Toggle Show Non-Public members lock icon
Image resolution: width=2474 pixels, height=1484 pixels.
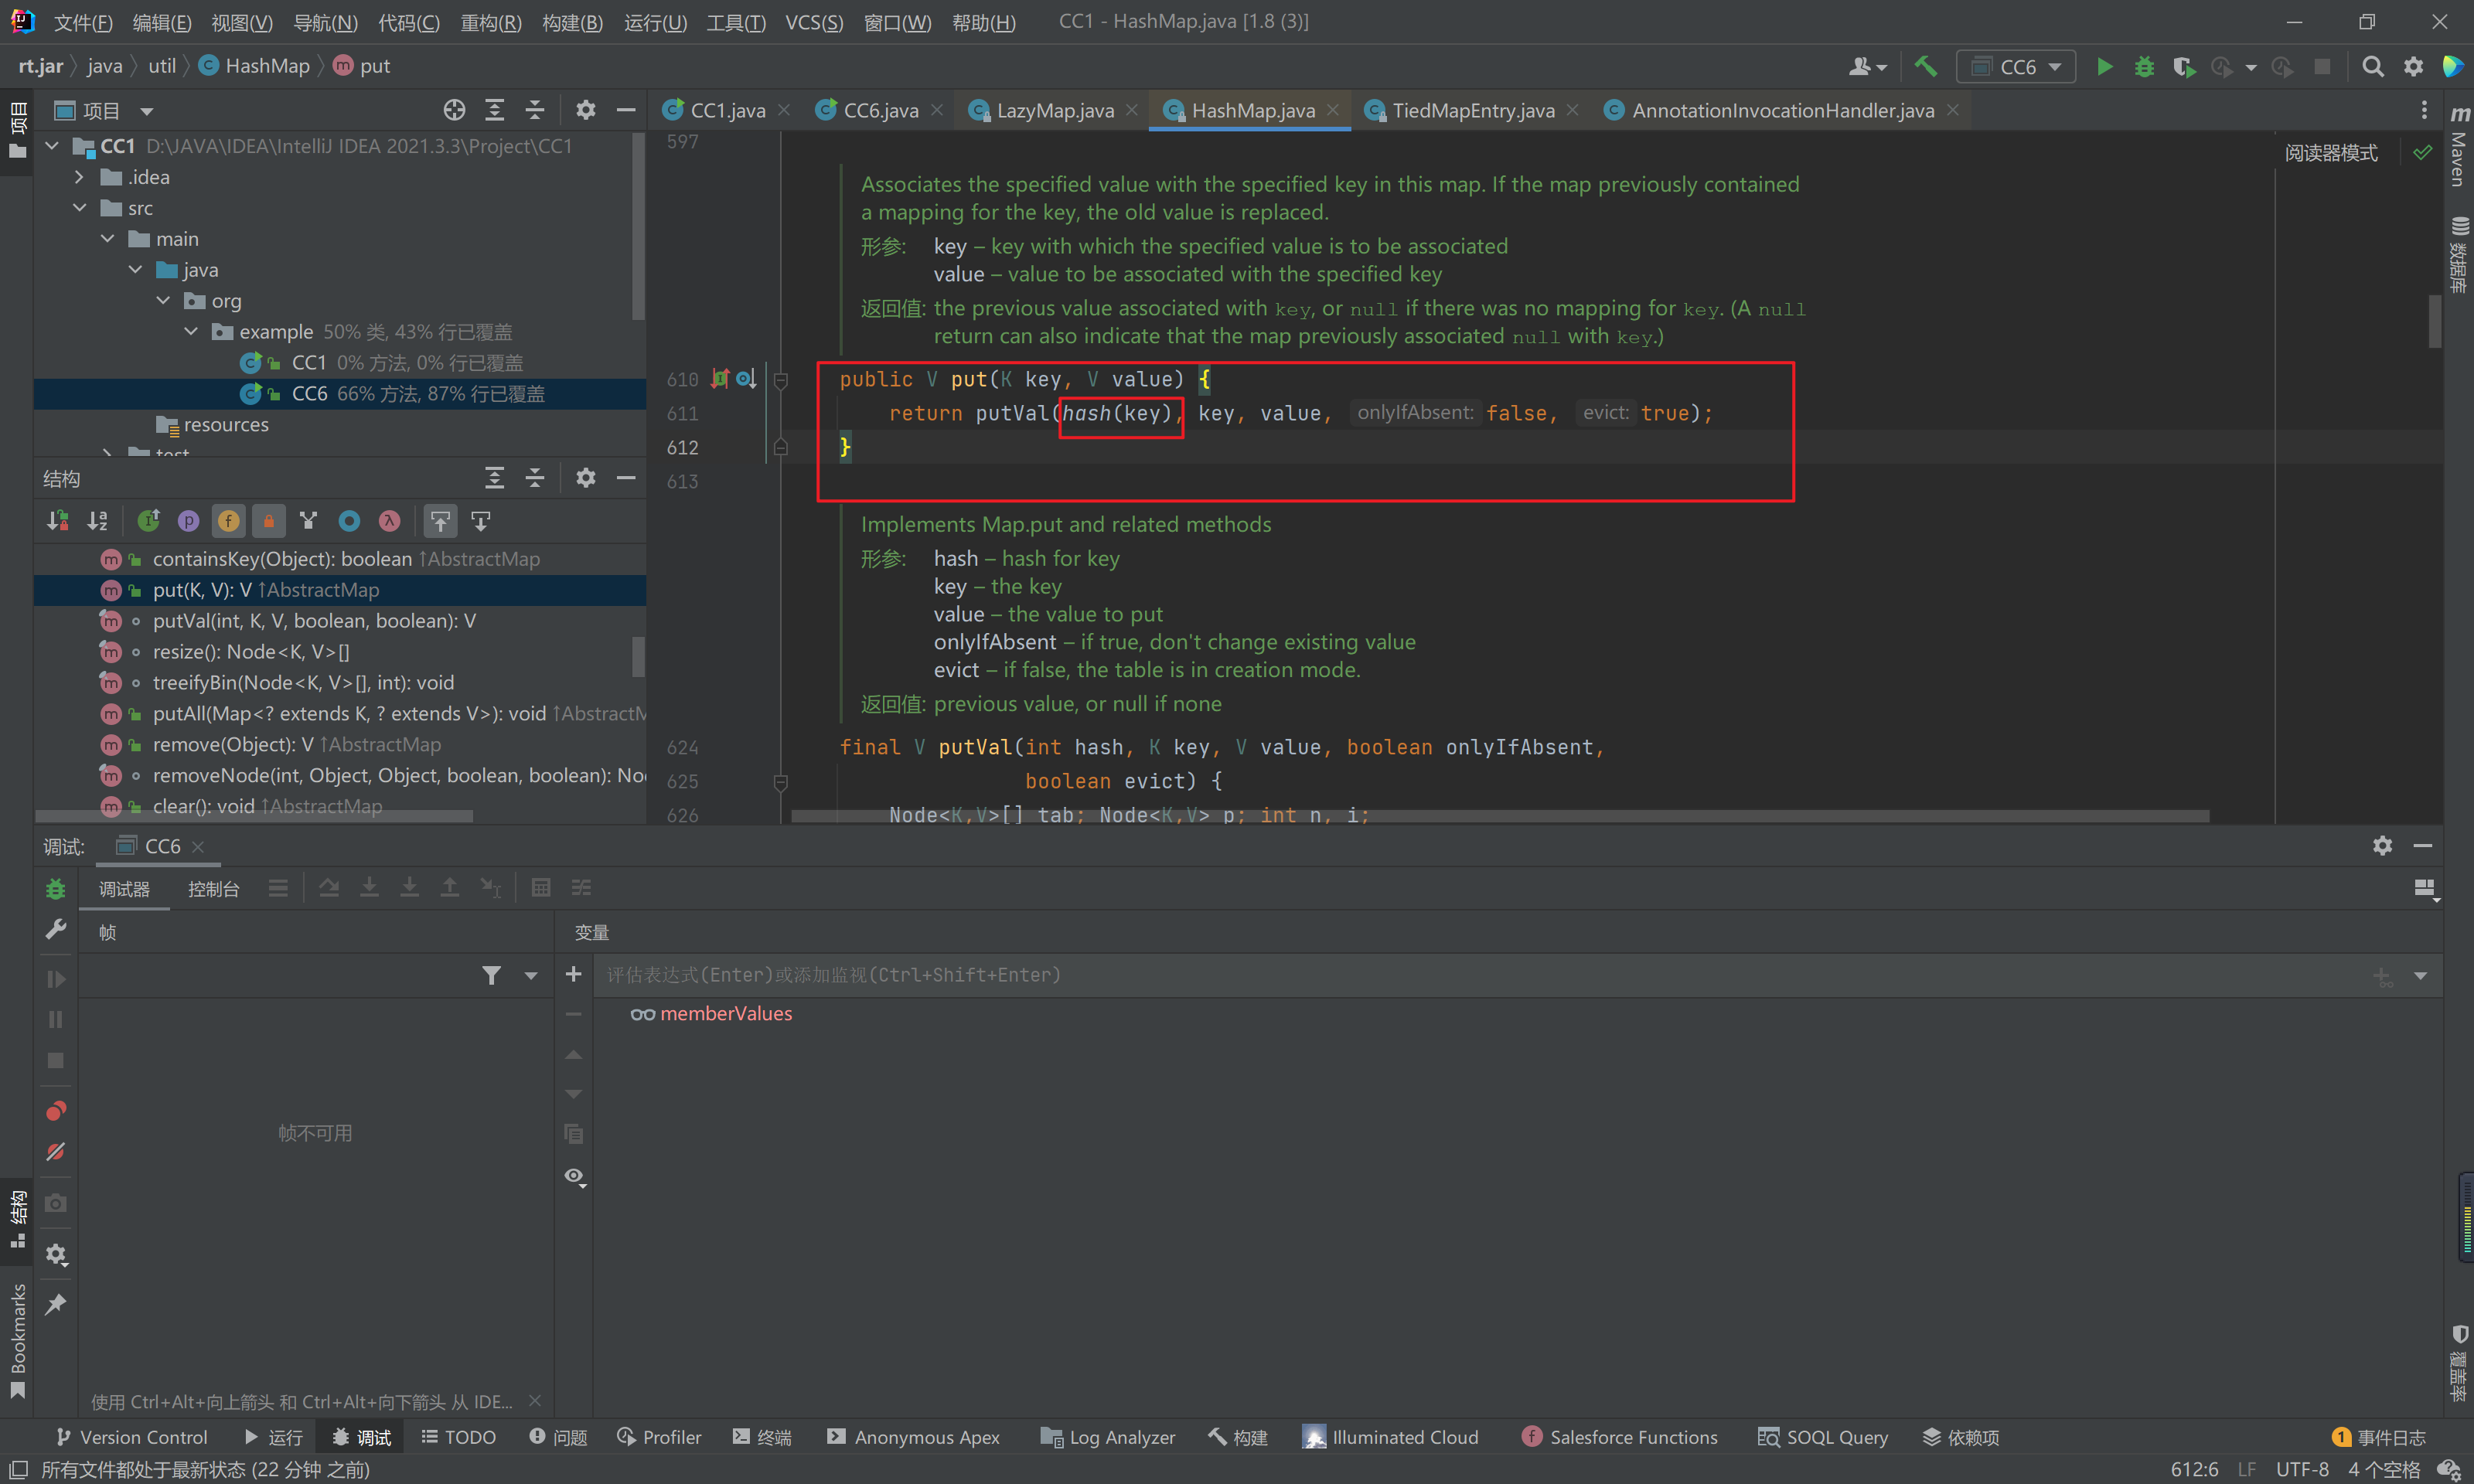tap(268, 521)
